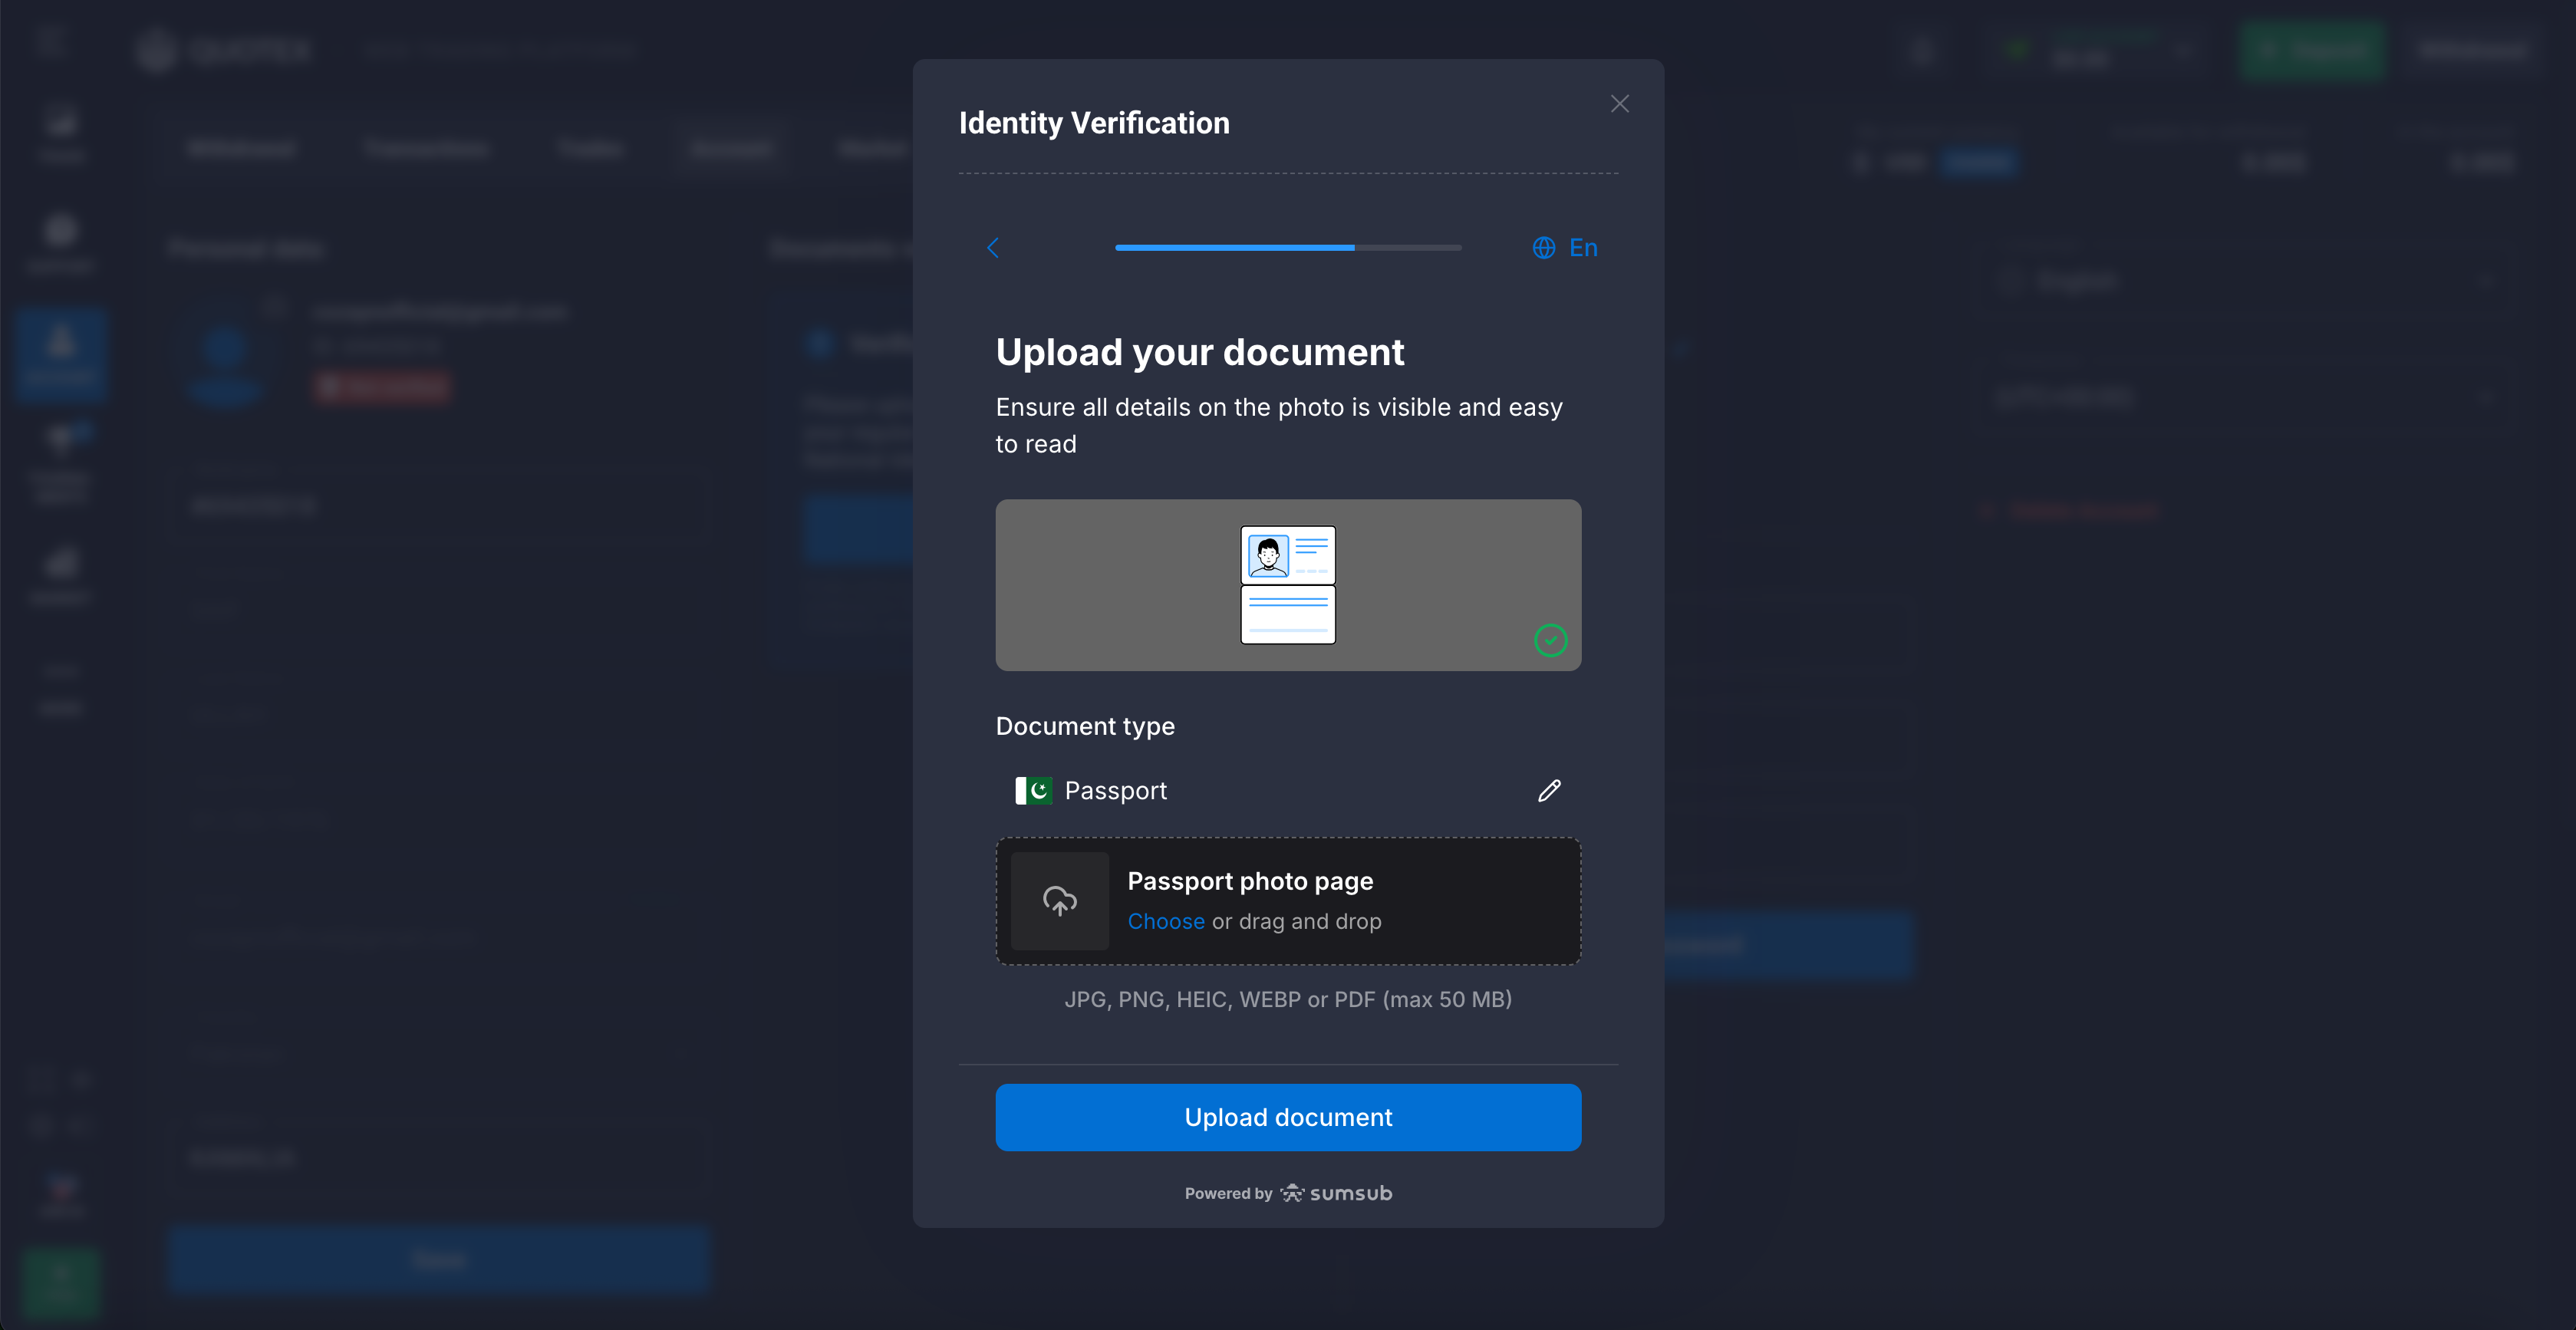
Task: Open the En language selector
Action: point(1582,248)
